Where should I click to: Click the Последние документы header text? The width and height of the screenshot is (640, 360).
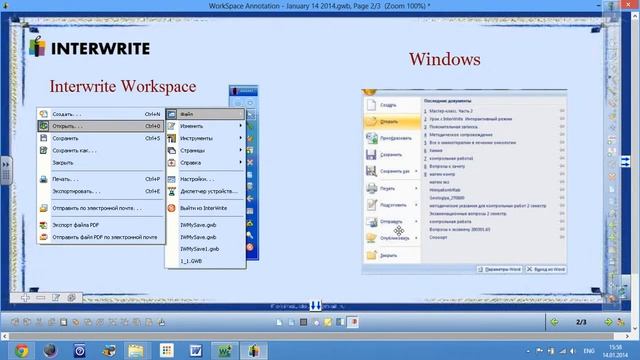(x=447, y=100)
